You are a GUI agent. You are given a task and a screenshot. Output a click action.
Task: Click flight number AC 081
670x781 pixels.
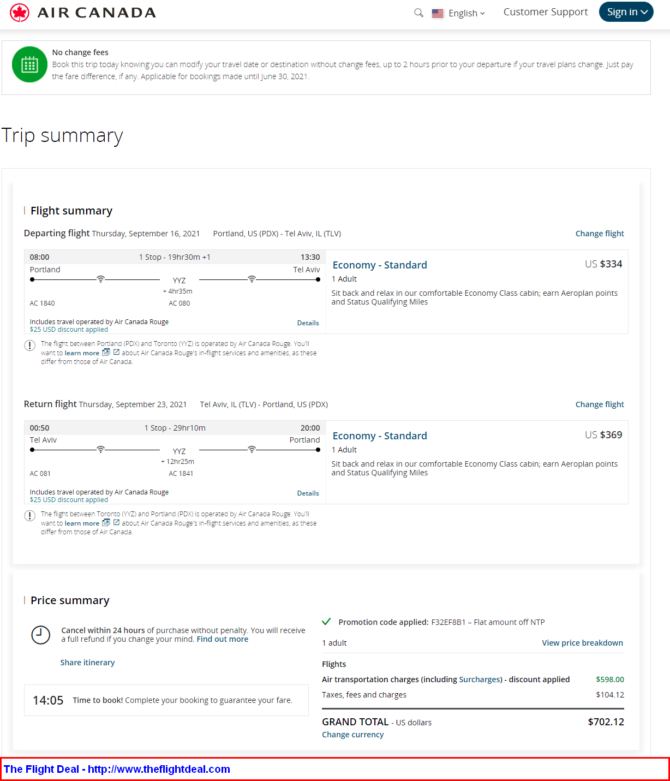(x=40, y=473)
